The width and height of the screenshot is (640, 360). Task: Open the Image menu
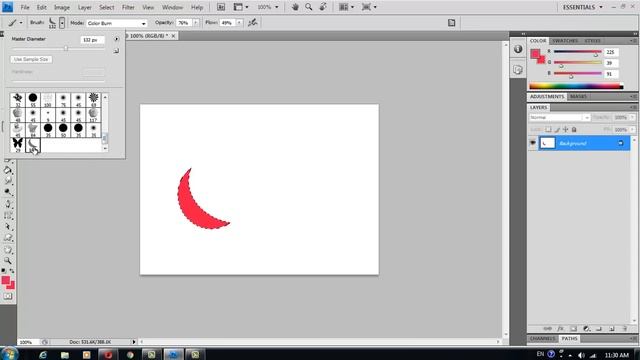tap(62, 7)
